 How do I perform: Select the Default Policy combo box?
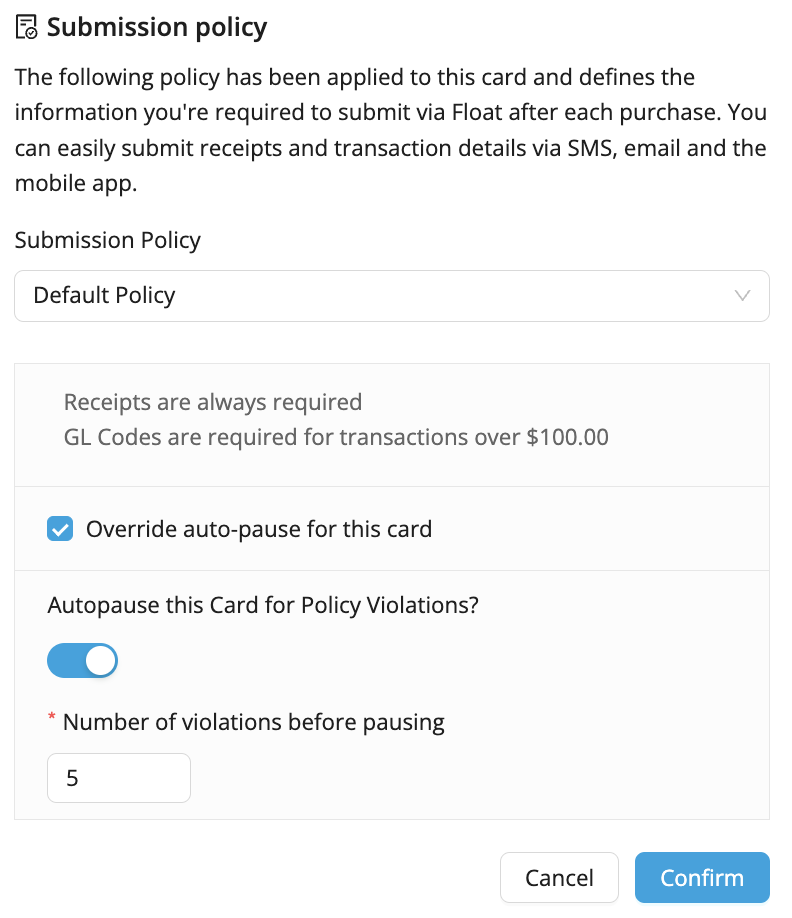[392, 296]
